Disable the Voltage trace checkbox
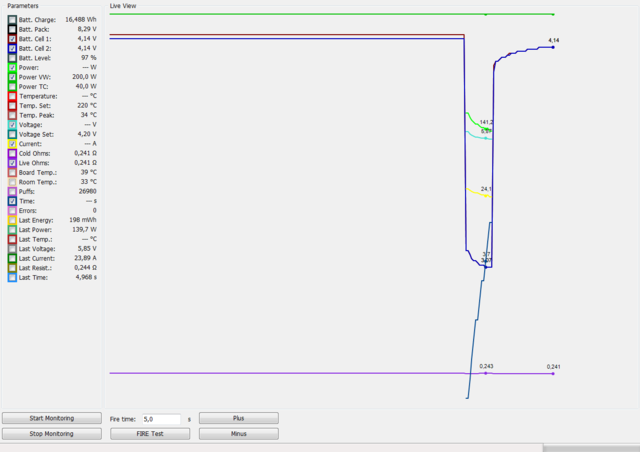Viewport: 640px width, 452px height. pos(11,125)
